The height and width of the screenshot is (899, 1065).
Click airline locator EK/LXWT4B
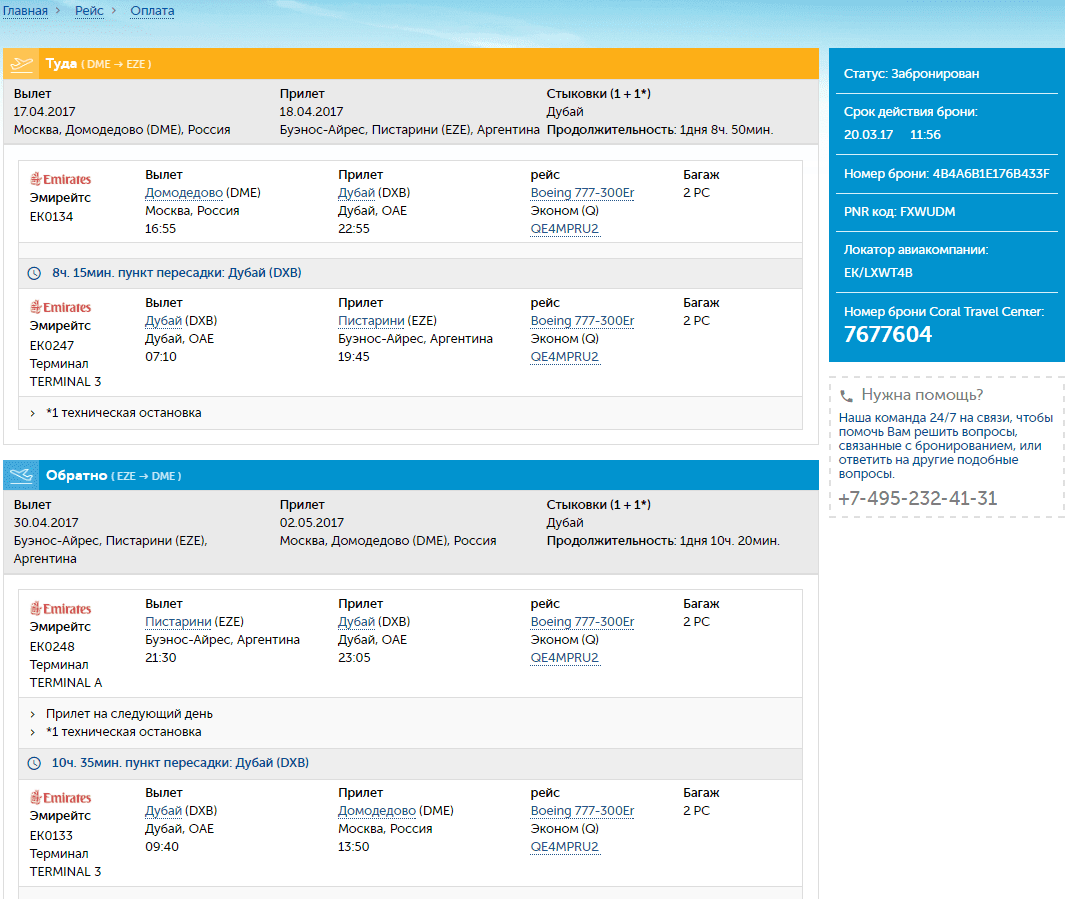click(x=878, y=272)
